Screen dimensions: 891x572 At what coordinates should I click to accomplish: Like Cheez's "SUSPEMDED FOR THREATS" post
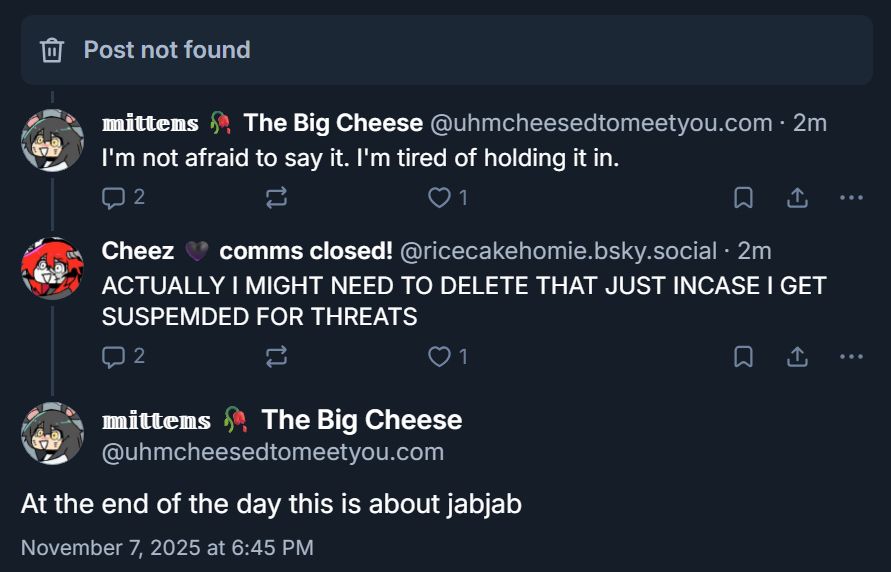(440, 356)
